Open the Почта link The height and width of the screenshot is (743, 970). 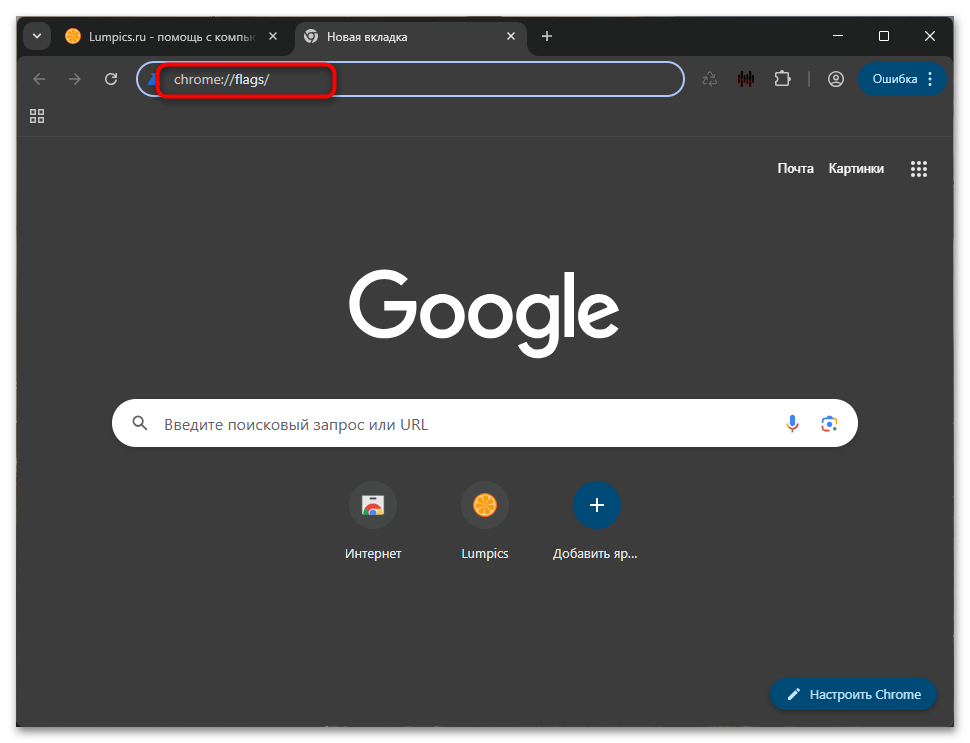795,168
